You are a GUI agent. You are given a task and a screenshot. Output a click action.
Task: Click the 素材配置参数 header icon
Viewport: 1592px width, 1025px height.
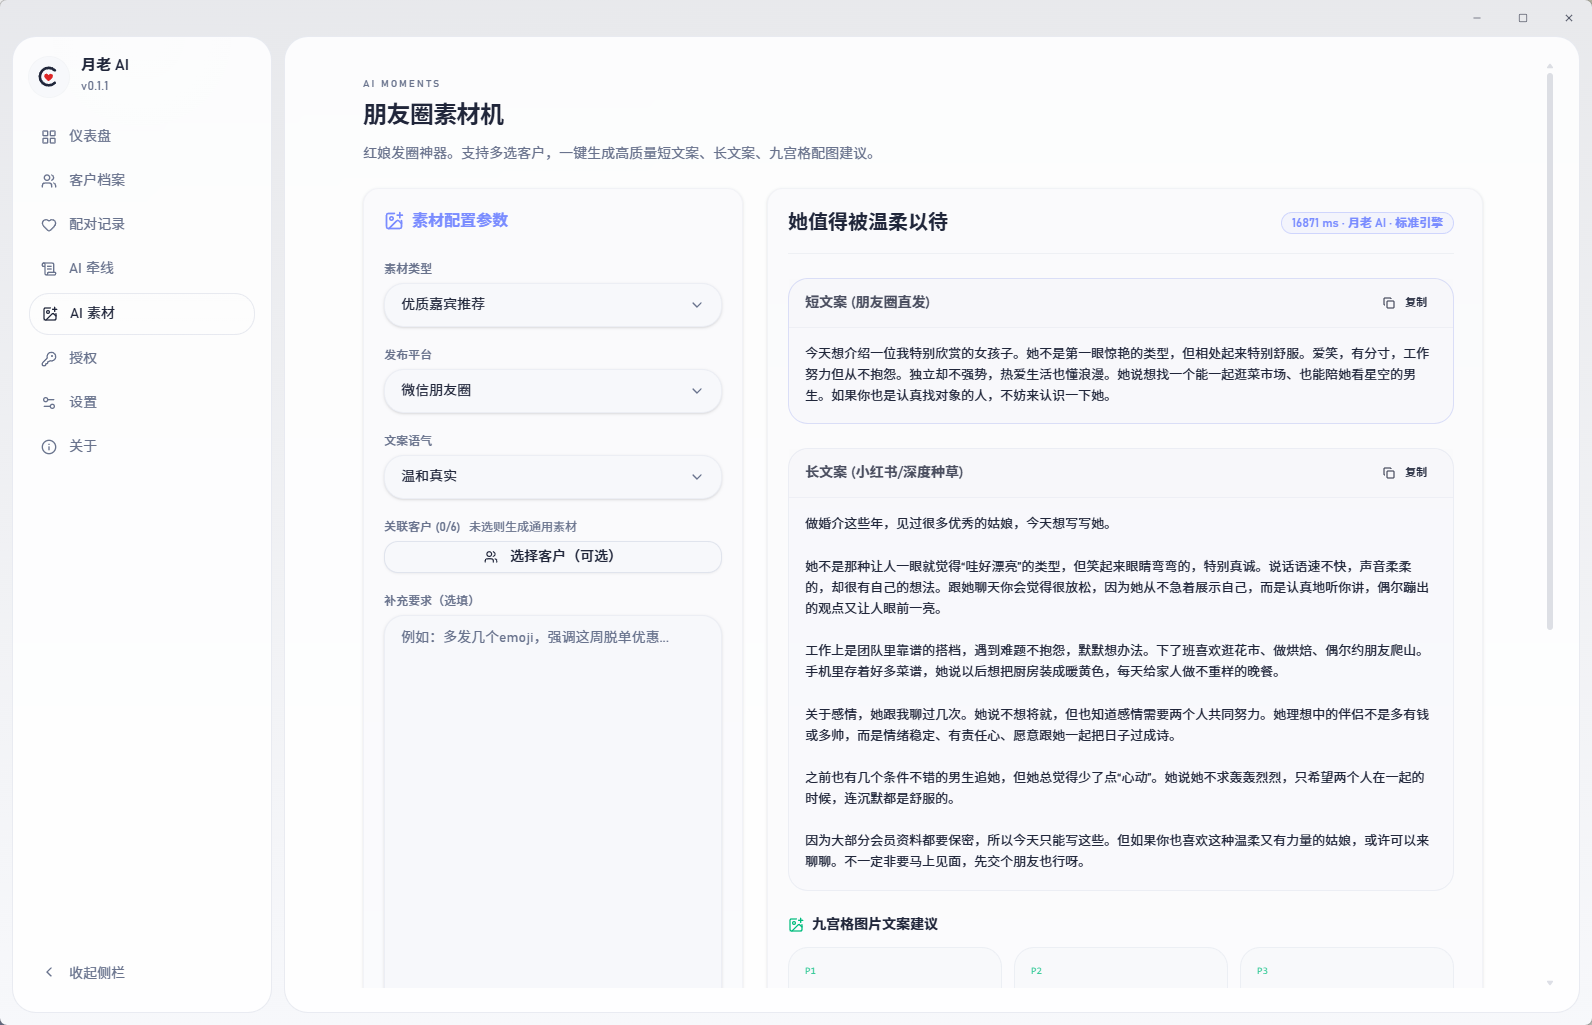pyautogui.click(x=394, y=221)
